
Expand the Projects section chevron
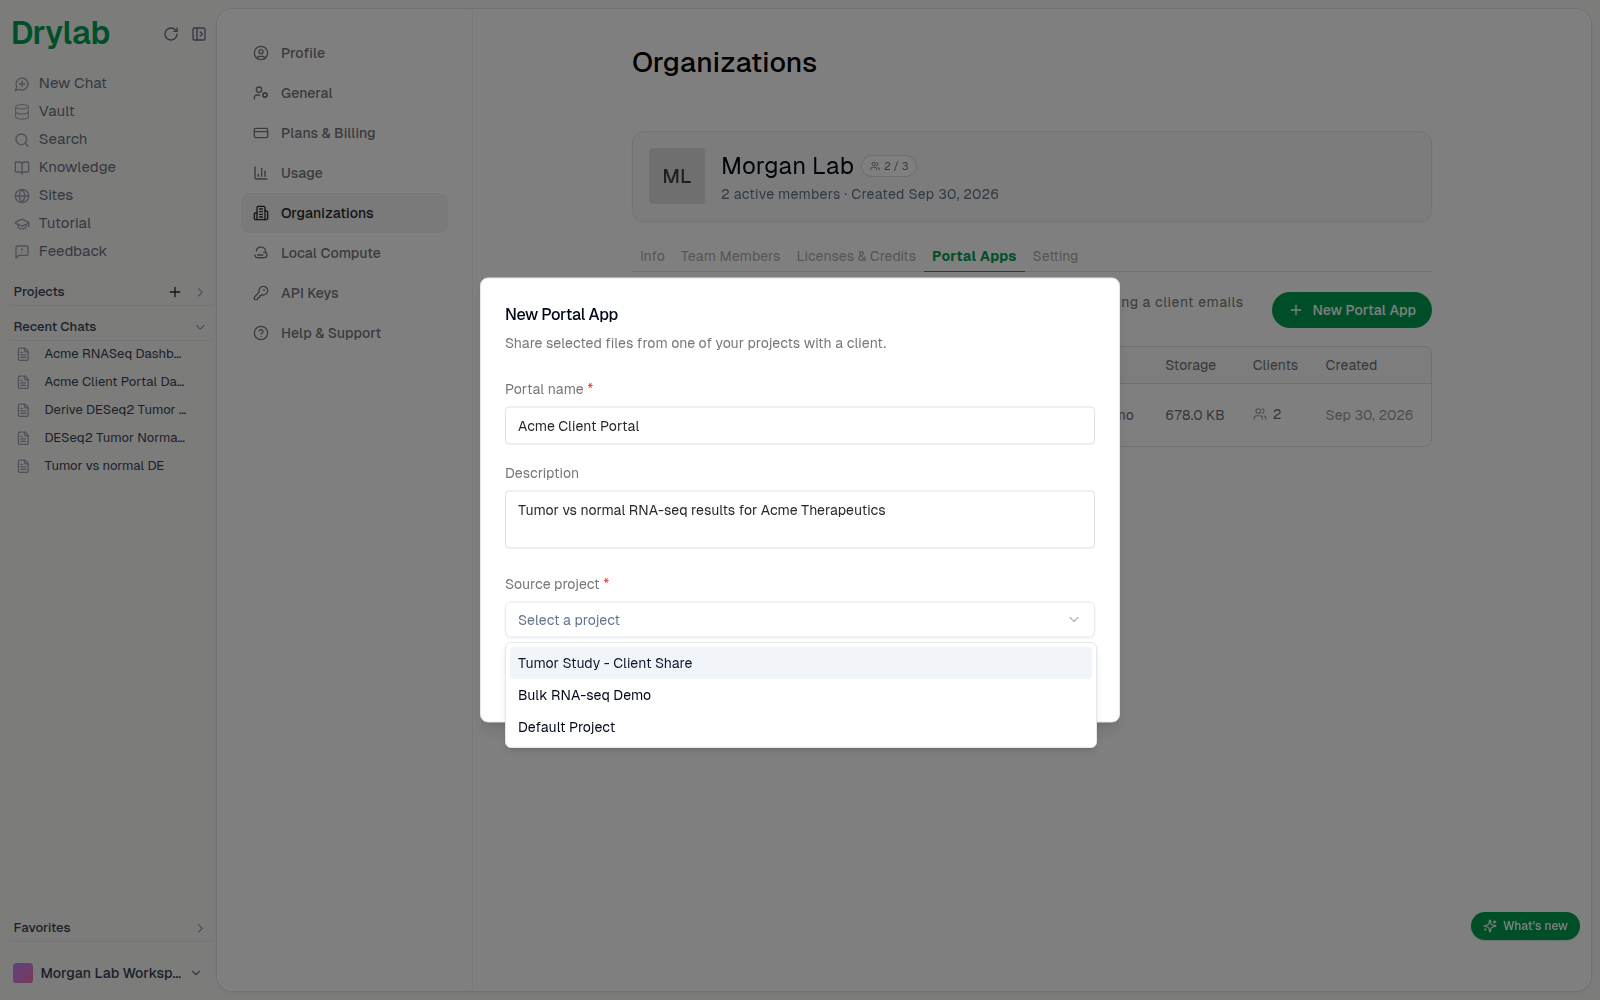click(200, 292)
